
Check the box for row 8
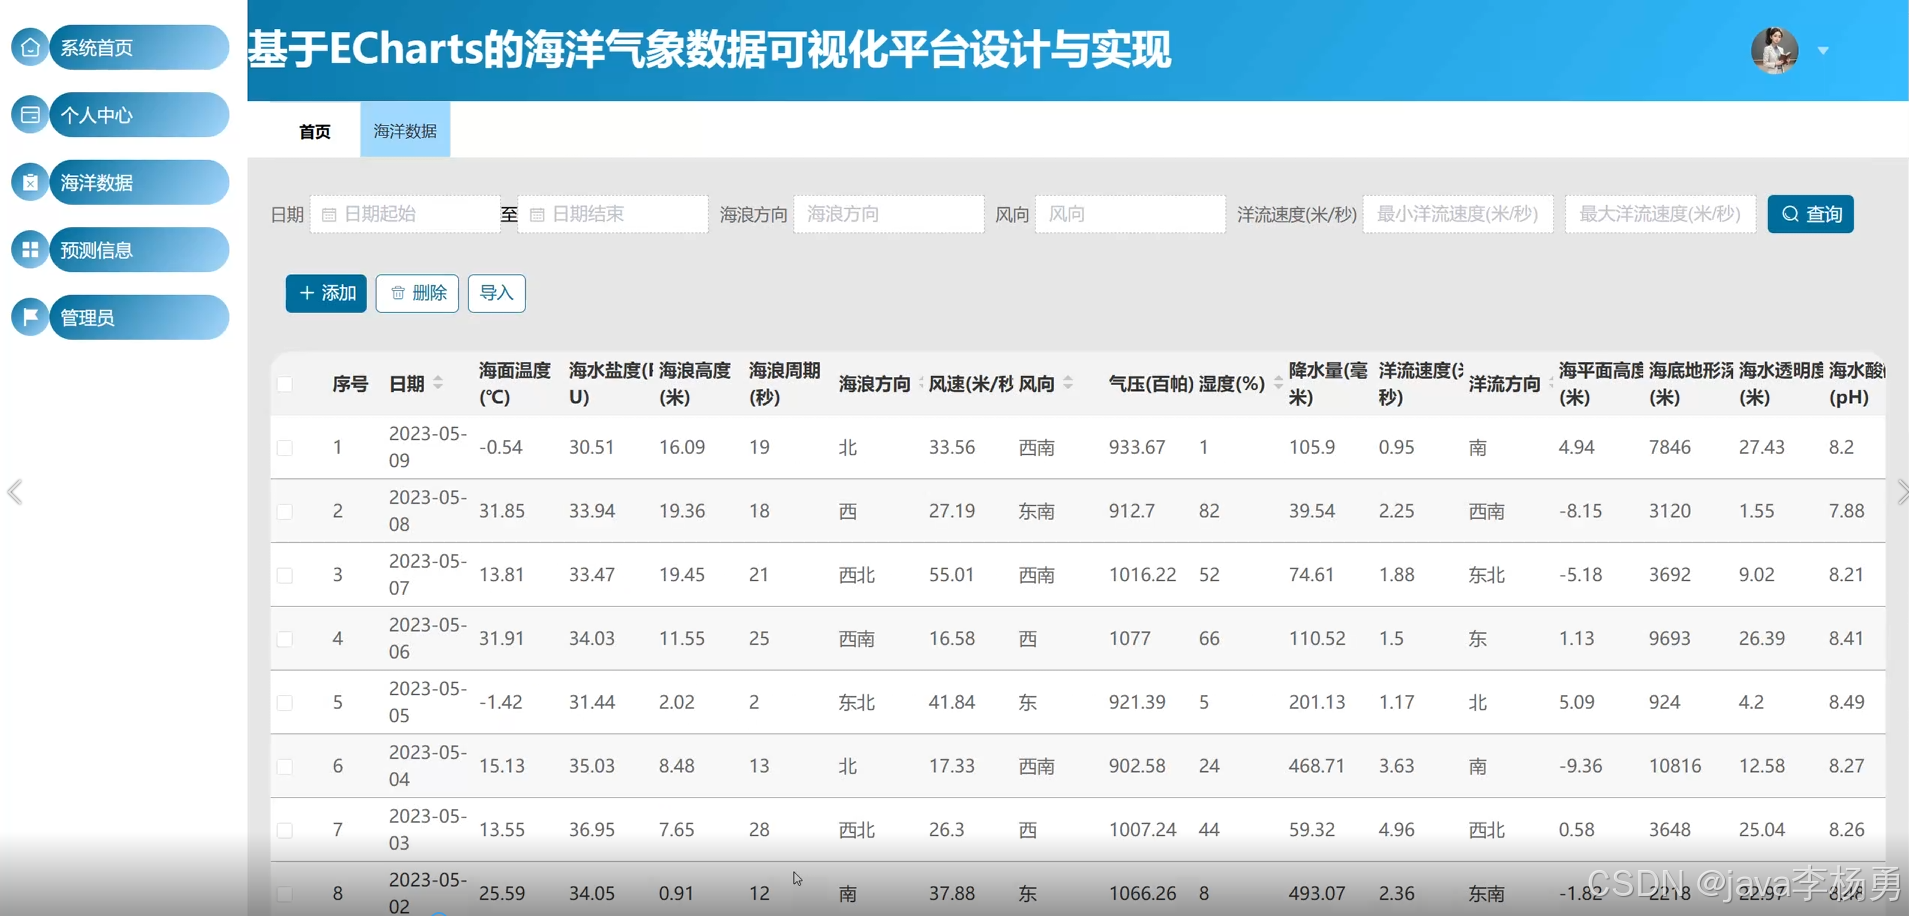click(285, 894)
